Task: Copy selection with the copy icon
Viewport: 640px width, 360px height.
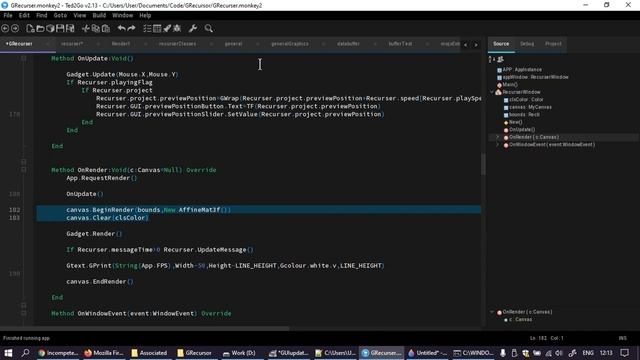Action: point(96,28)
